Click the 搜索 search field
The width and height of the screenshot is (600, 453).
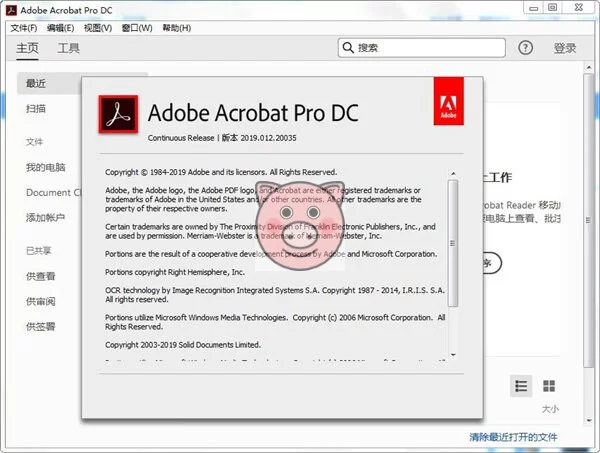click(422, 48)
